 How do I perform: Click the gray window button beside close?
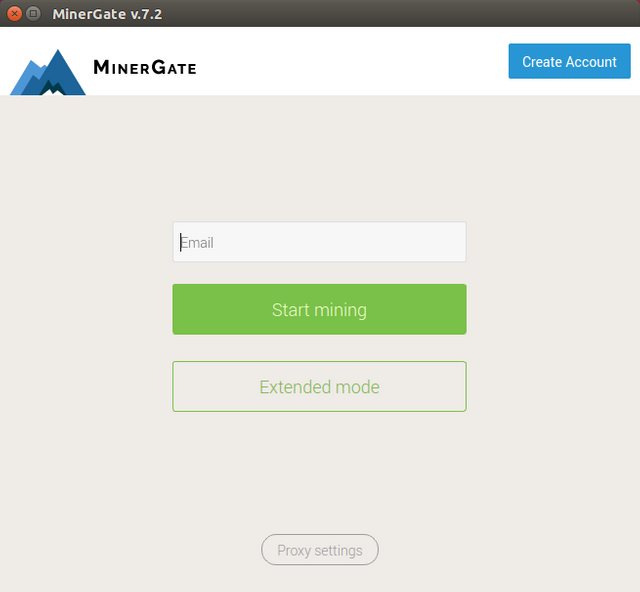[33, 14]
